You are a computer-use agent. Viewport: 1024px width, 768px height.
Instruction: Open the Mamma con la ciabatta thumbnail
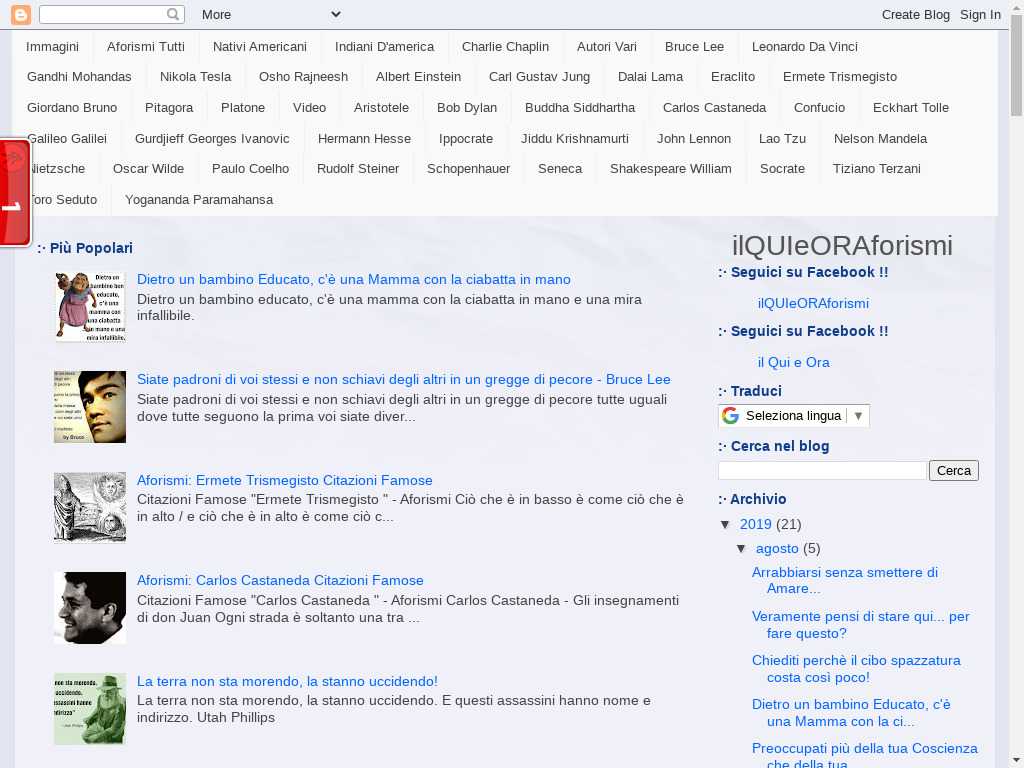click(90, 307)
